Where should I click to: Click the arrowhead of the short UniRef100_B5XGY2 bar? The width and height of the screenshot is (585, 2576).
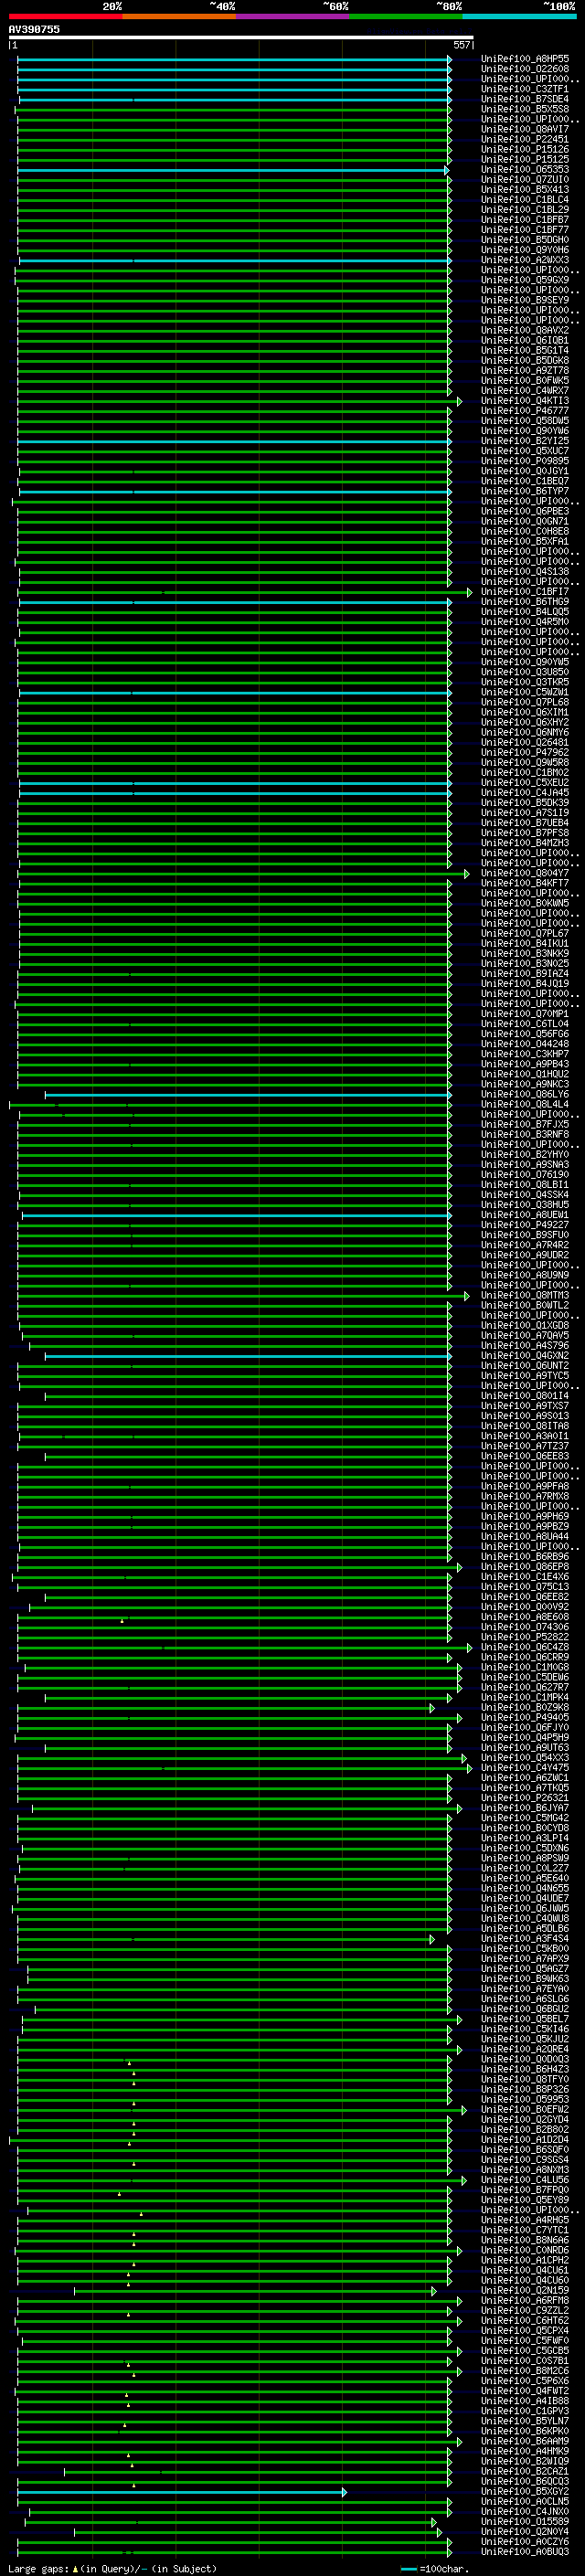344,2492
